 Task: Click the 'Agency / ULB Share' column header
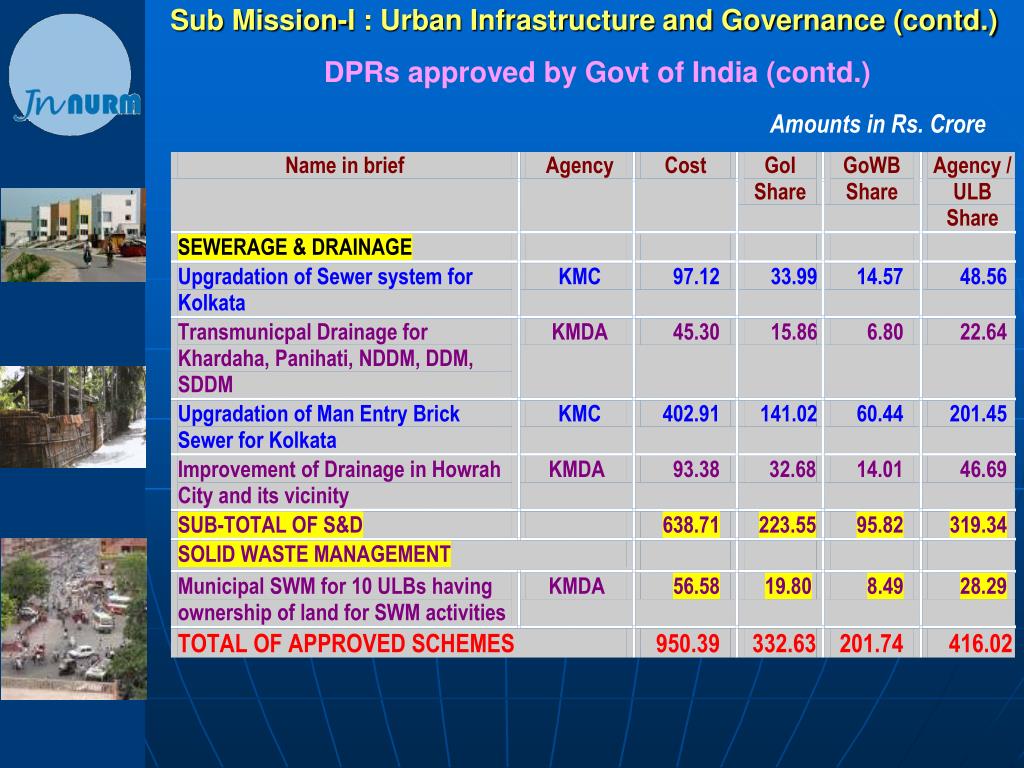(x=972, y=191)
